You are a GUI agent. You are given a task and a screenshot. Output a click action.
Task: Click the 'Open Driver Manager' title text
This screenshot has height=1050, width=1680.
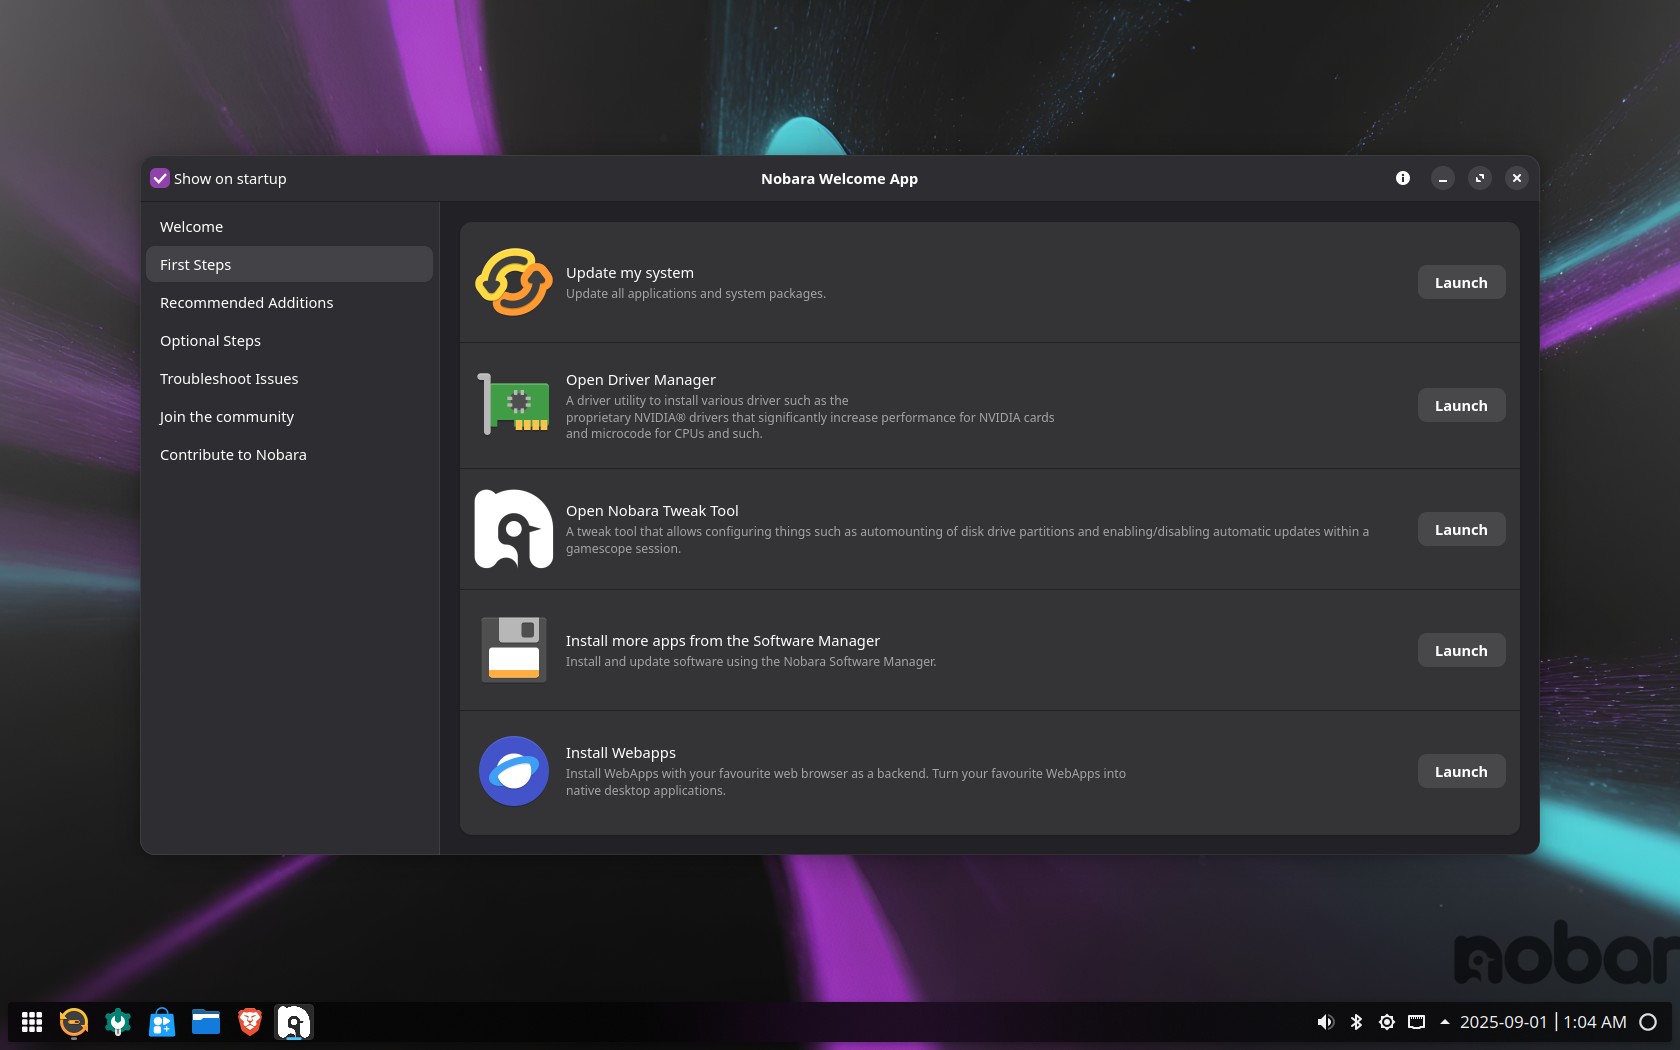click(x=641, y=380)
